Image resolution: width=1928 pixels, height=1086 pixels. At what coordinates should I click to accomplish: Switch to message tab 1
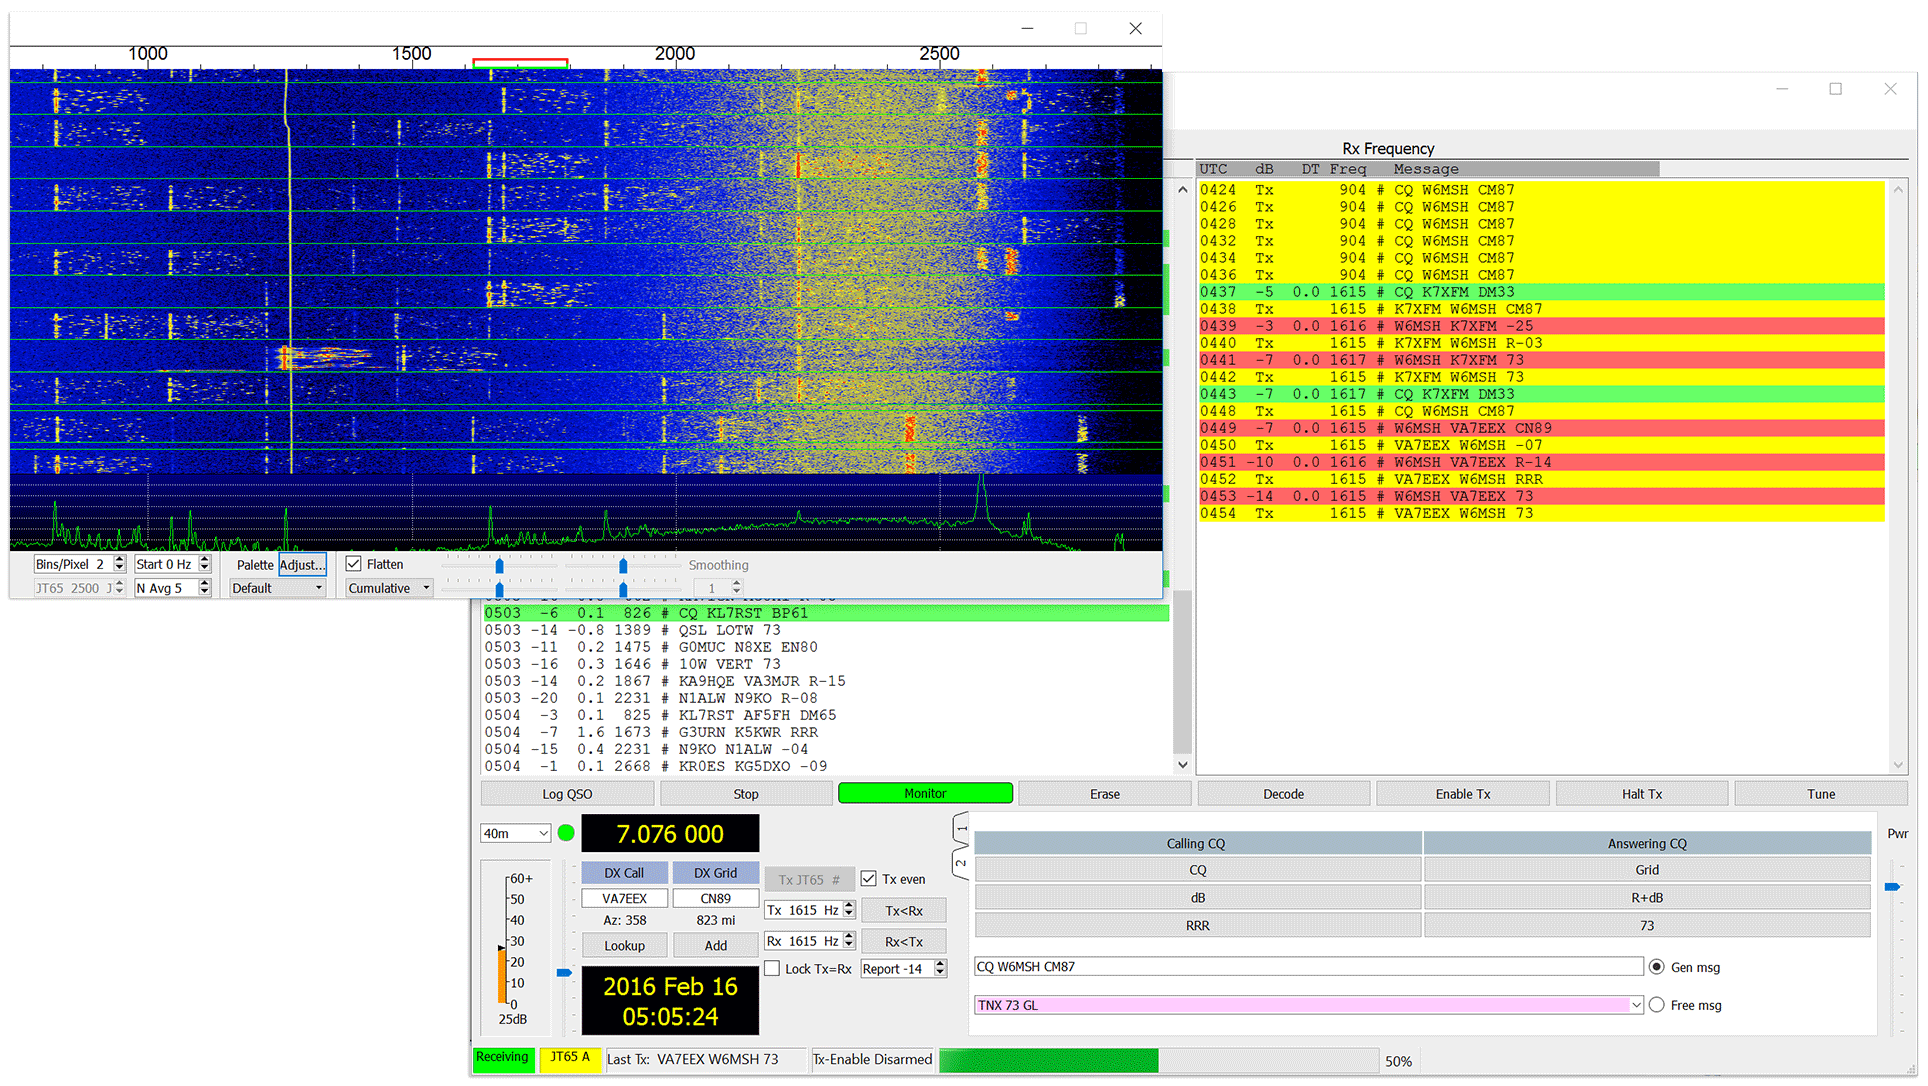[x=961, y=828]
